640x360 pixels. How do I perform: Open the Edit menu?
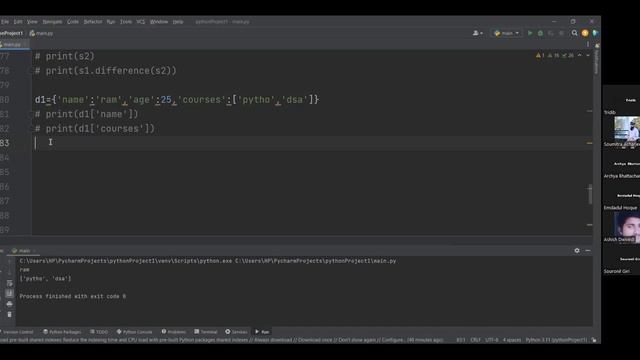point(18,22)
